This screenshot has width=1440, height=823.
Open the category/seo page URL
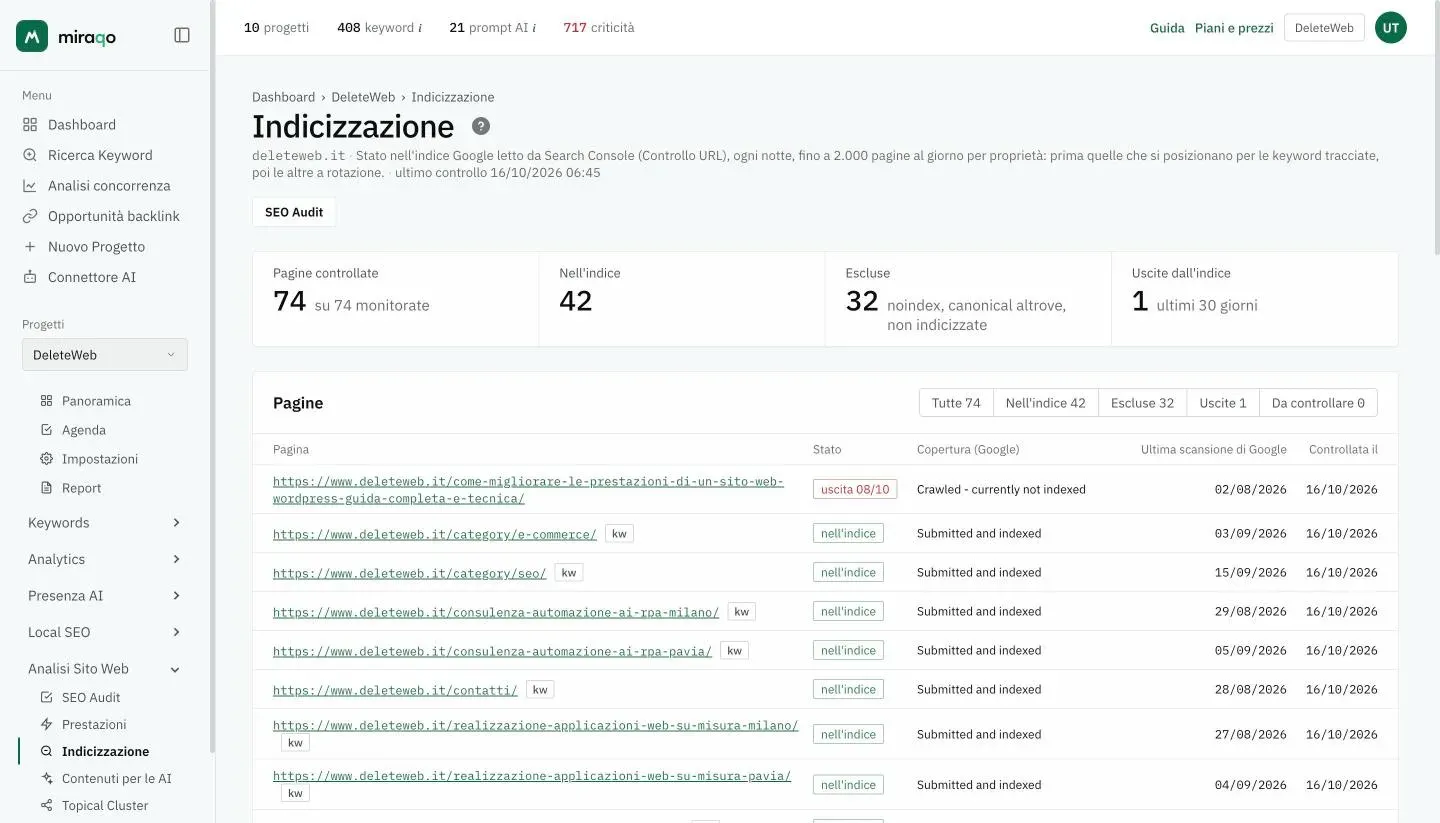click(x=410, y=573)
